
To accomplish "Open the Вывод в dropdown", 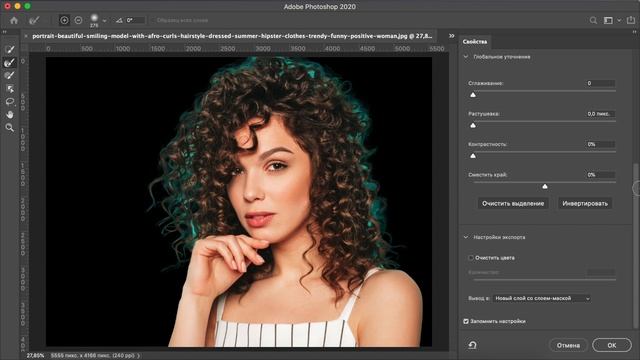I will 542,298.
